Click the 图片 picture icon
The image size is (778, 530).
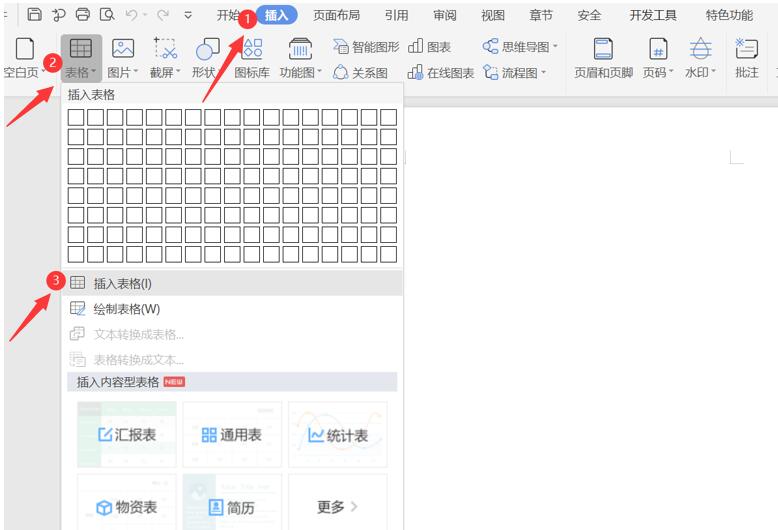[123, 49]
